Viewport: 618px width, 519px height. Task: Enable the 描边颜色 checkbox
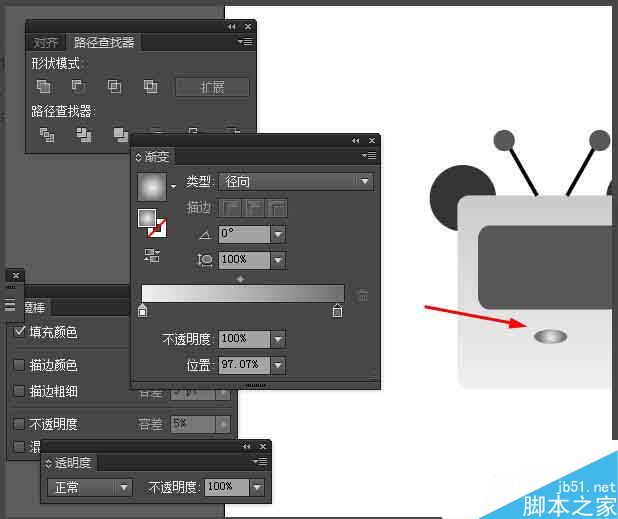tap(19, 365)
